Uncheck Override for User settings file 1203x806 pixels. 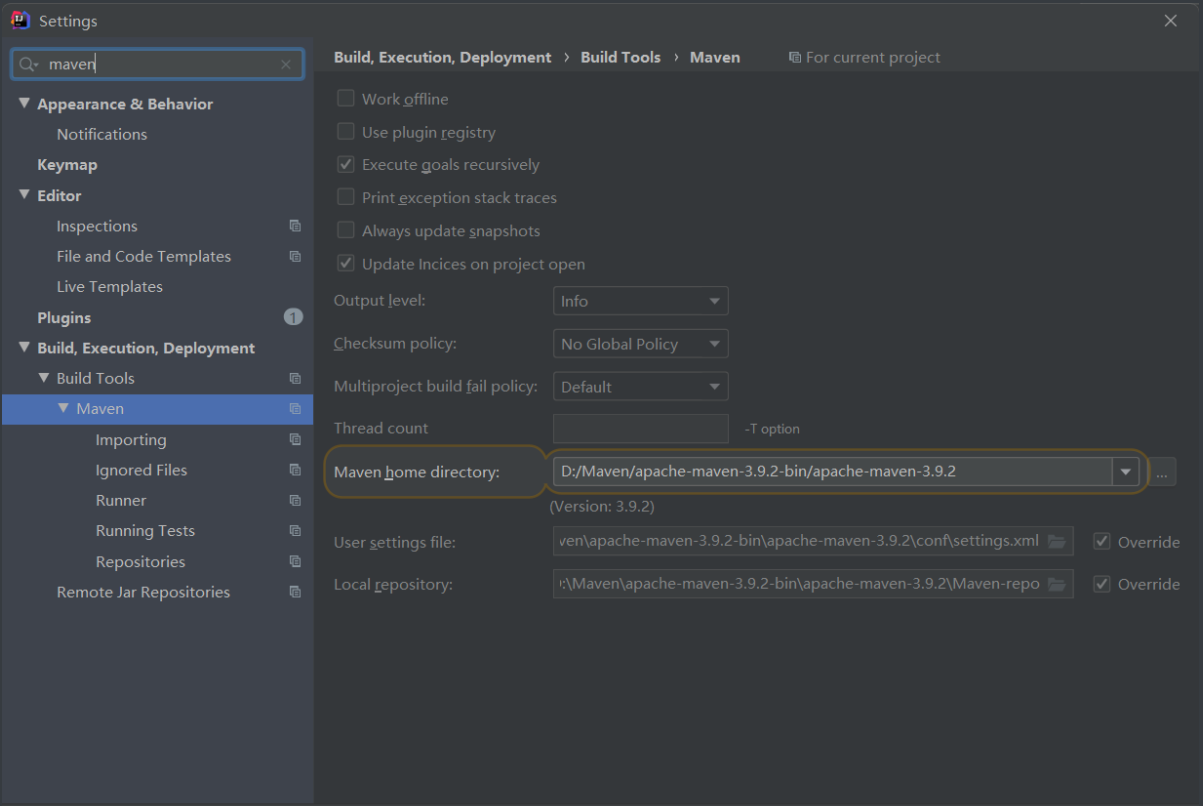[1102, 542]
